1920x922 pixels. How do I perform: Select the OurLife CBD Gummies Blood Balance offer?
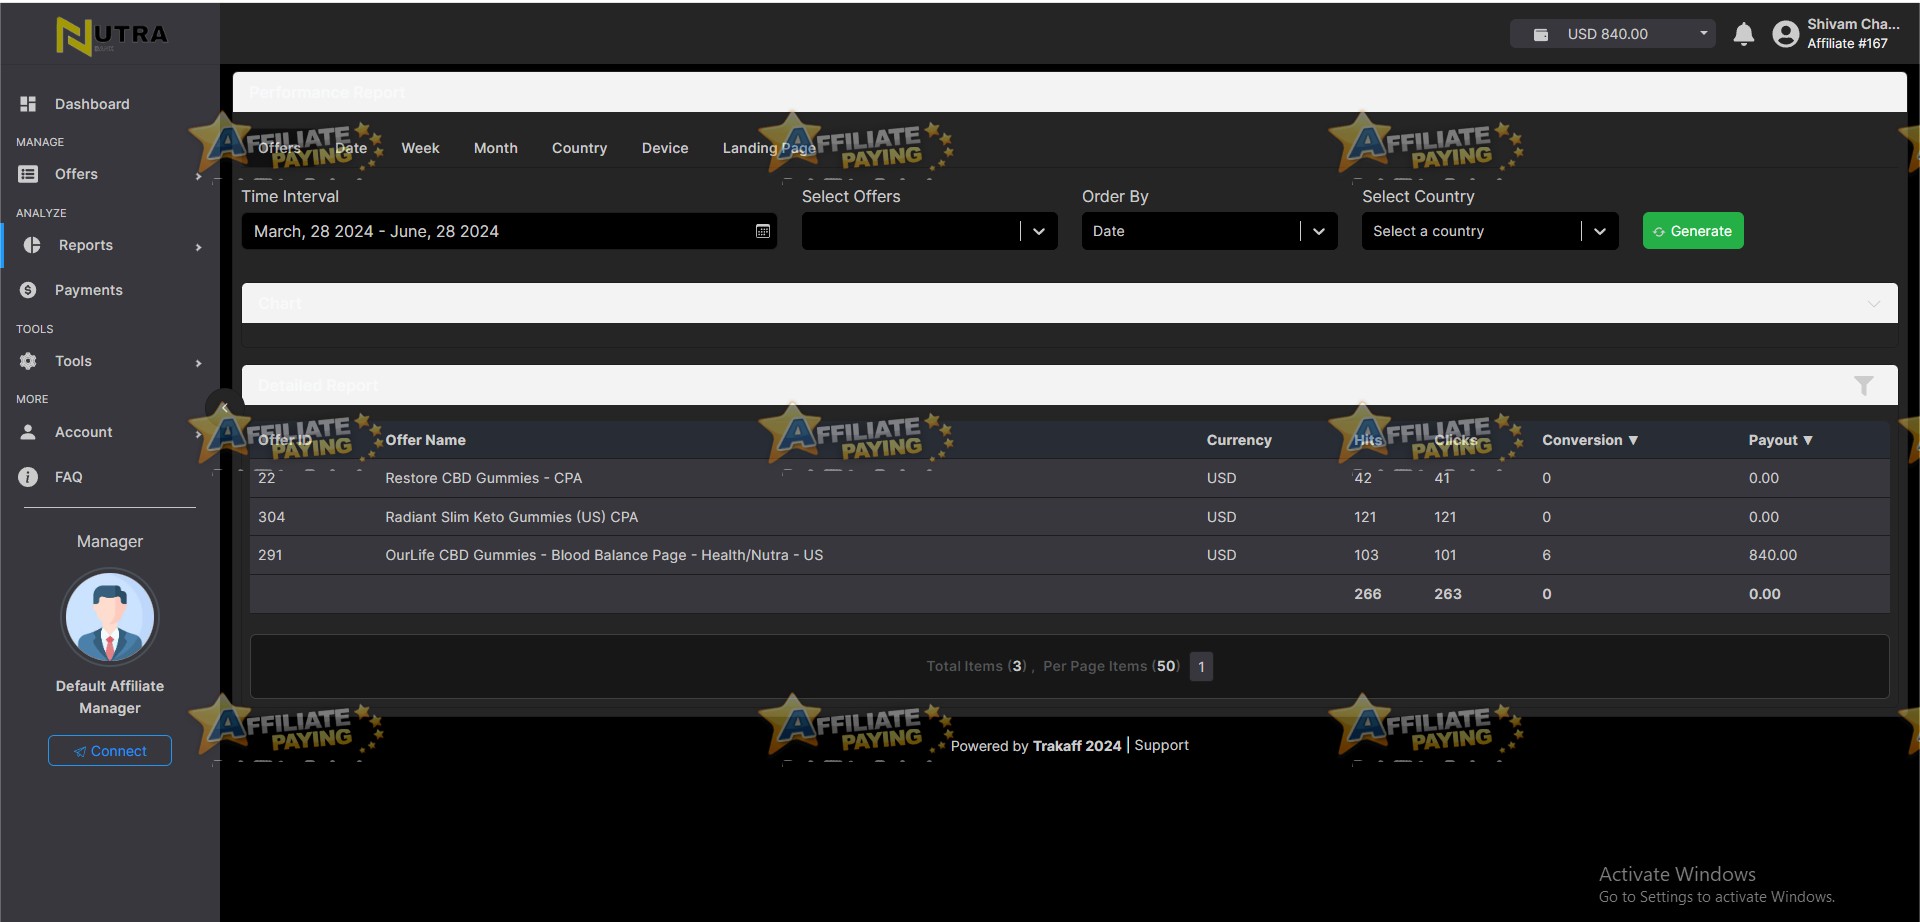(x=604, y=555)
